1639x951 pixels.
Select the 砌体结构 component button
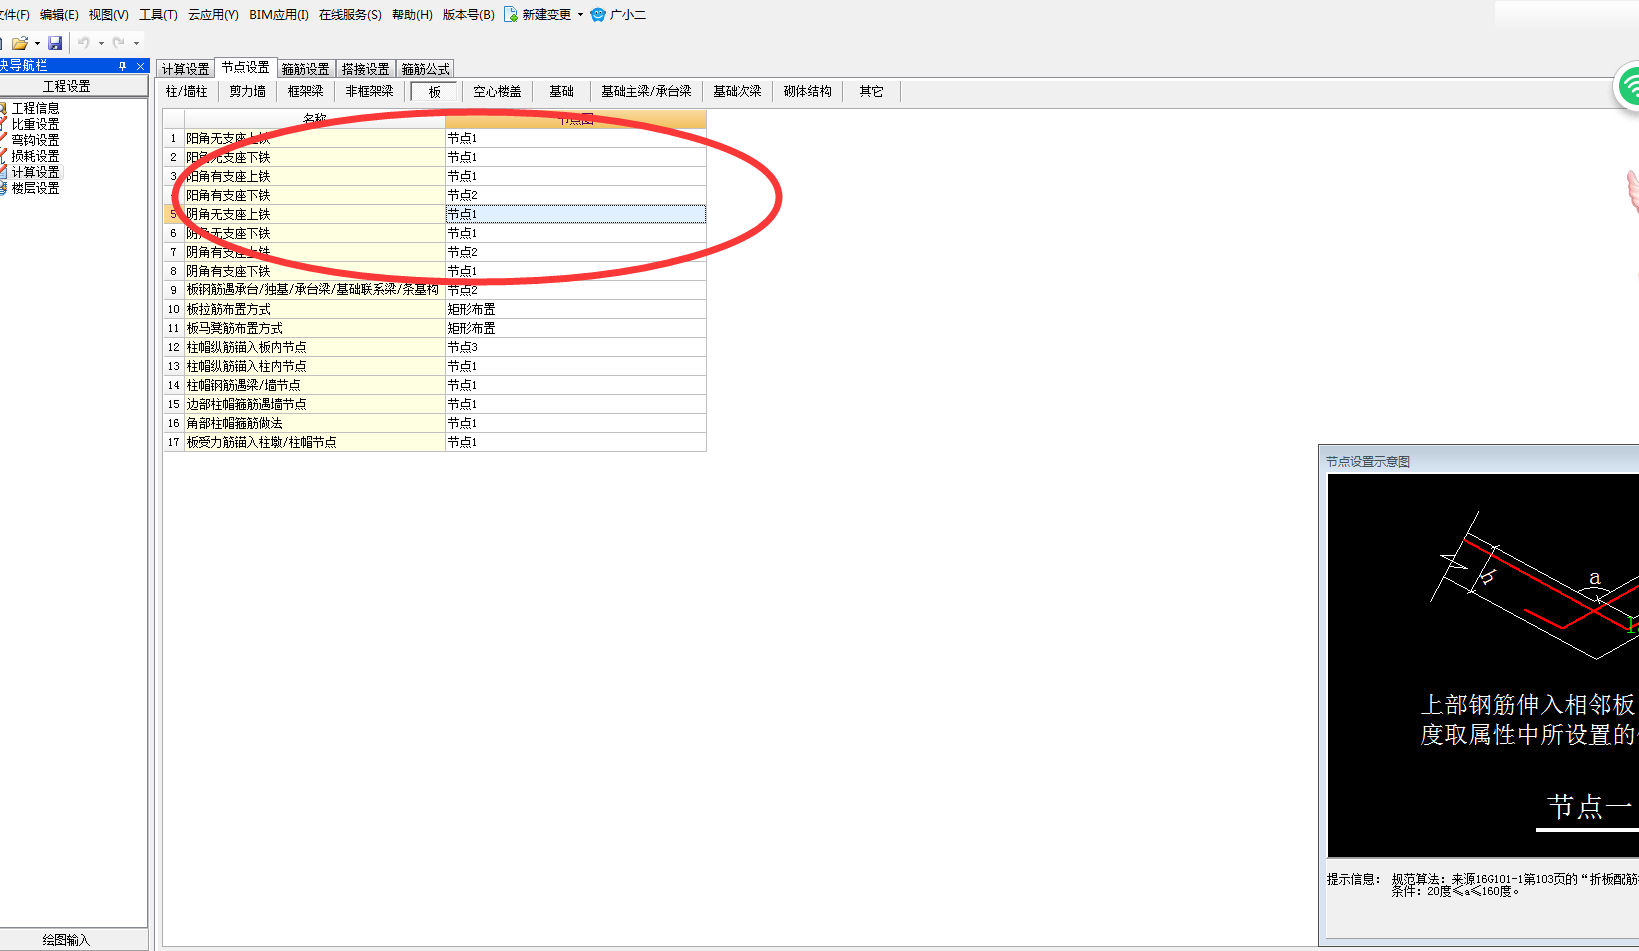pyautogui.click(x=808, y=91)
